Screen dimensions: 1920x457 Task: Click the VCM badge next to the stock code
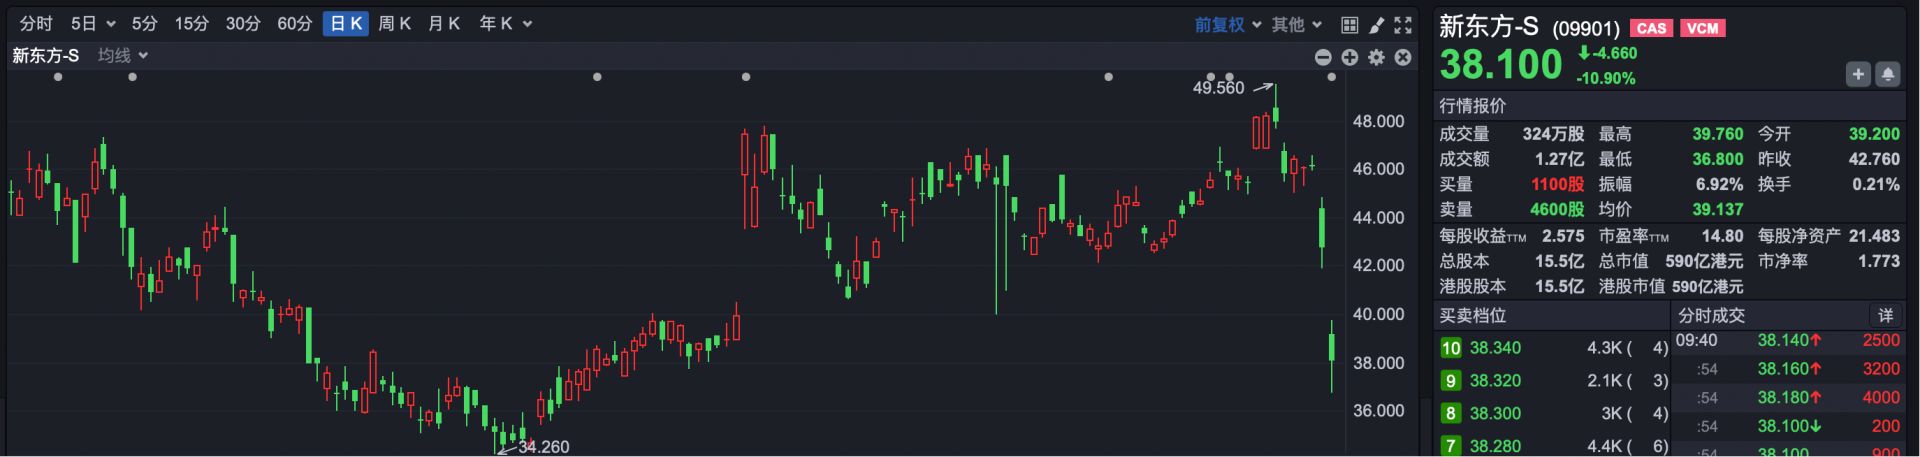pos(1703,28)
